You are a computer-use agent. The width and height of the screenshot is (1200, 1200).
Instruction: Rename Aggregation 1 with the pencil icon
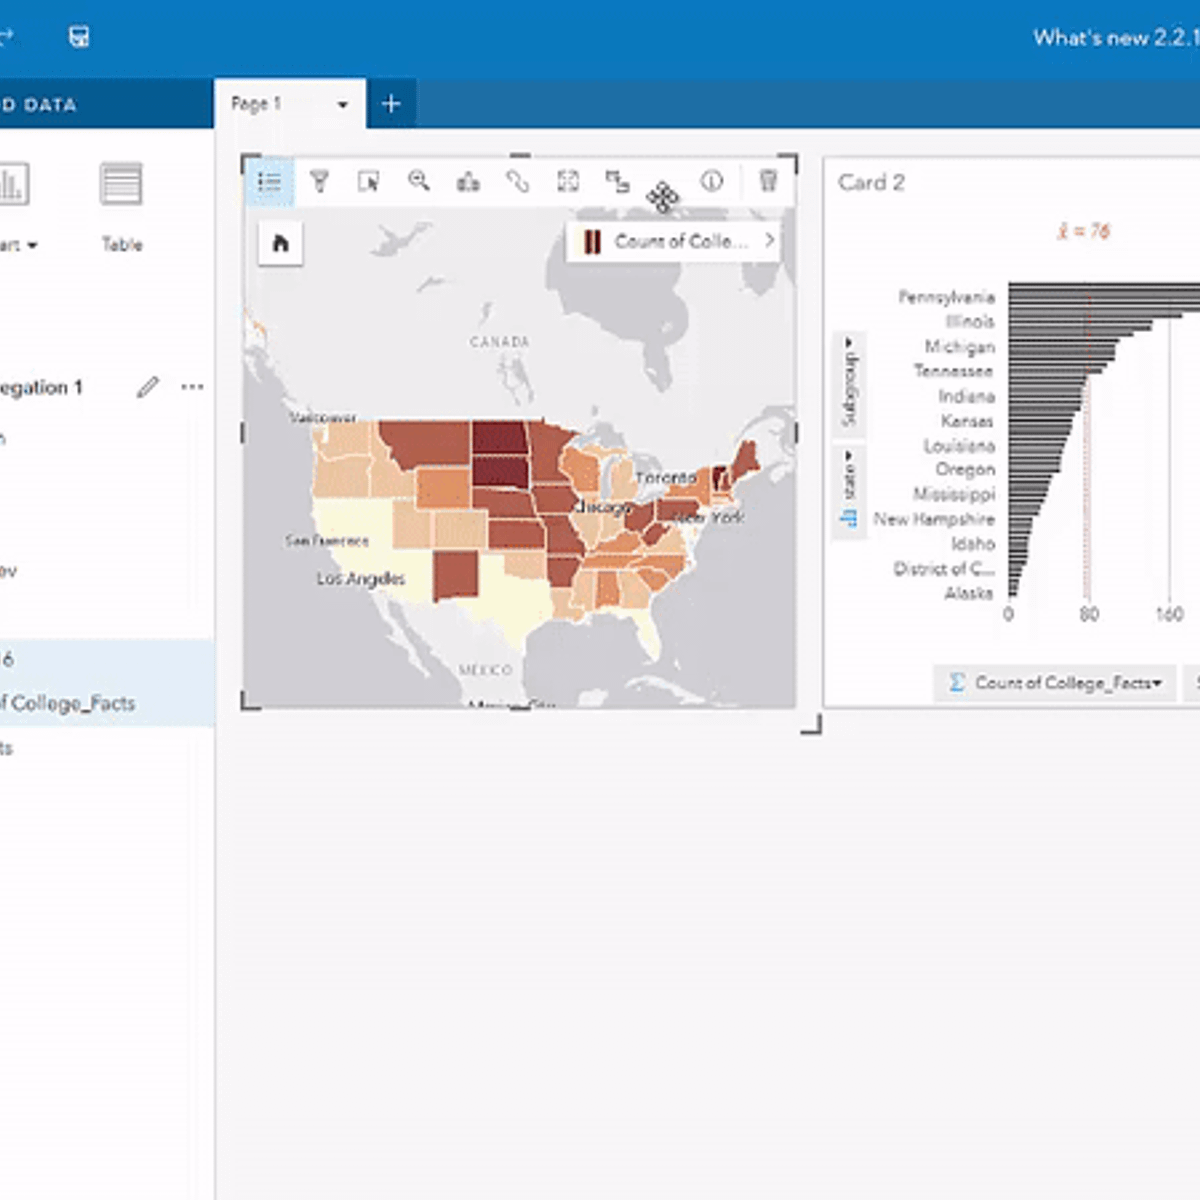(x=148, y=387)
